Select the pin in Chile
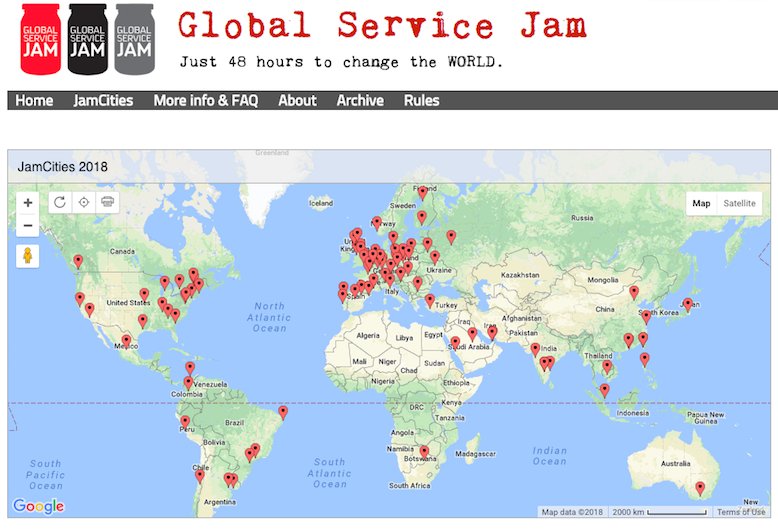778x531 pixels. tap(199, 476)
